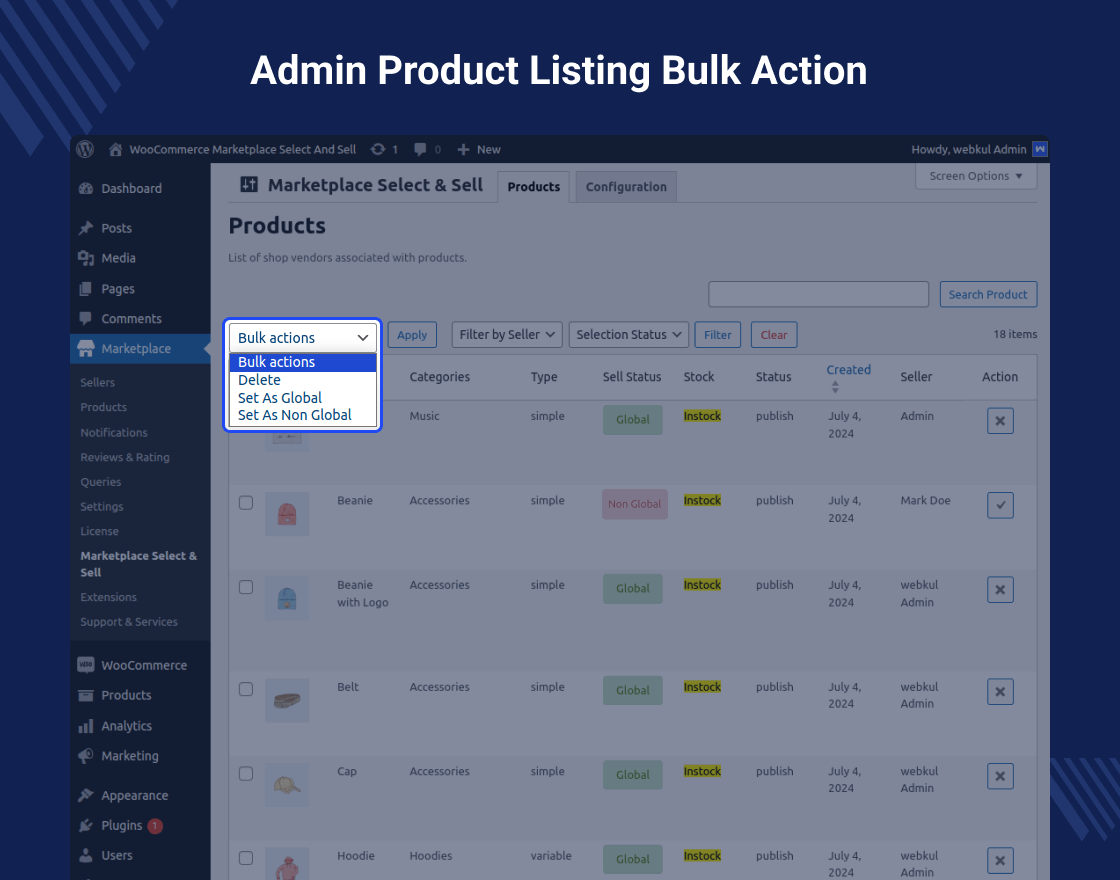Image resolution: width=1120 pixels, height=880 pixels.
Task: Click the Media icon in sidebar
Action: [x=86, y=258]
